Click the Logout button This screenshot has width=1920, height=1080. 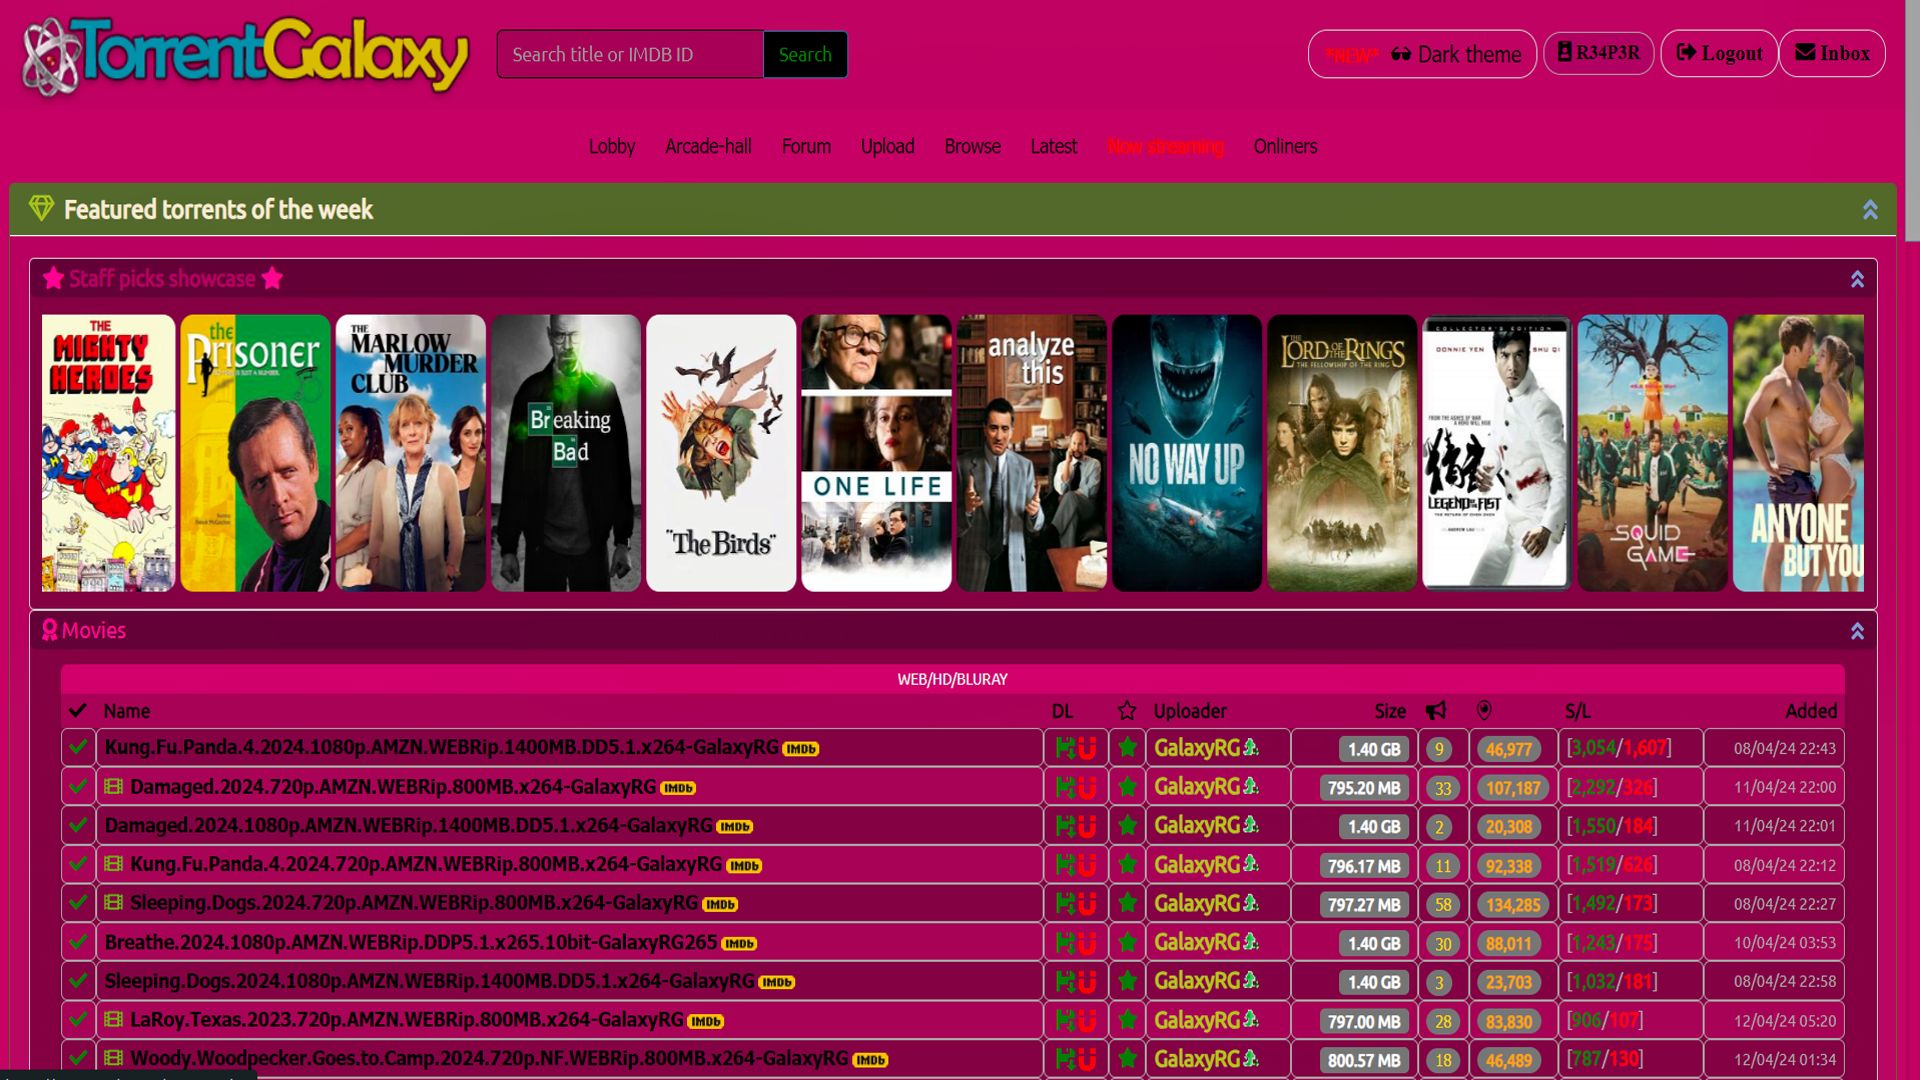(x=1719, y=53)
